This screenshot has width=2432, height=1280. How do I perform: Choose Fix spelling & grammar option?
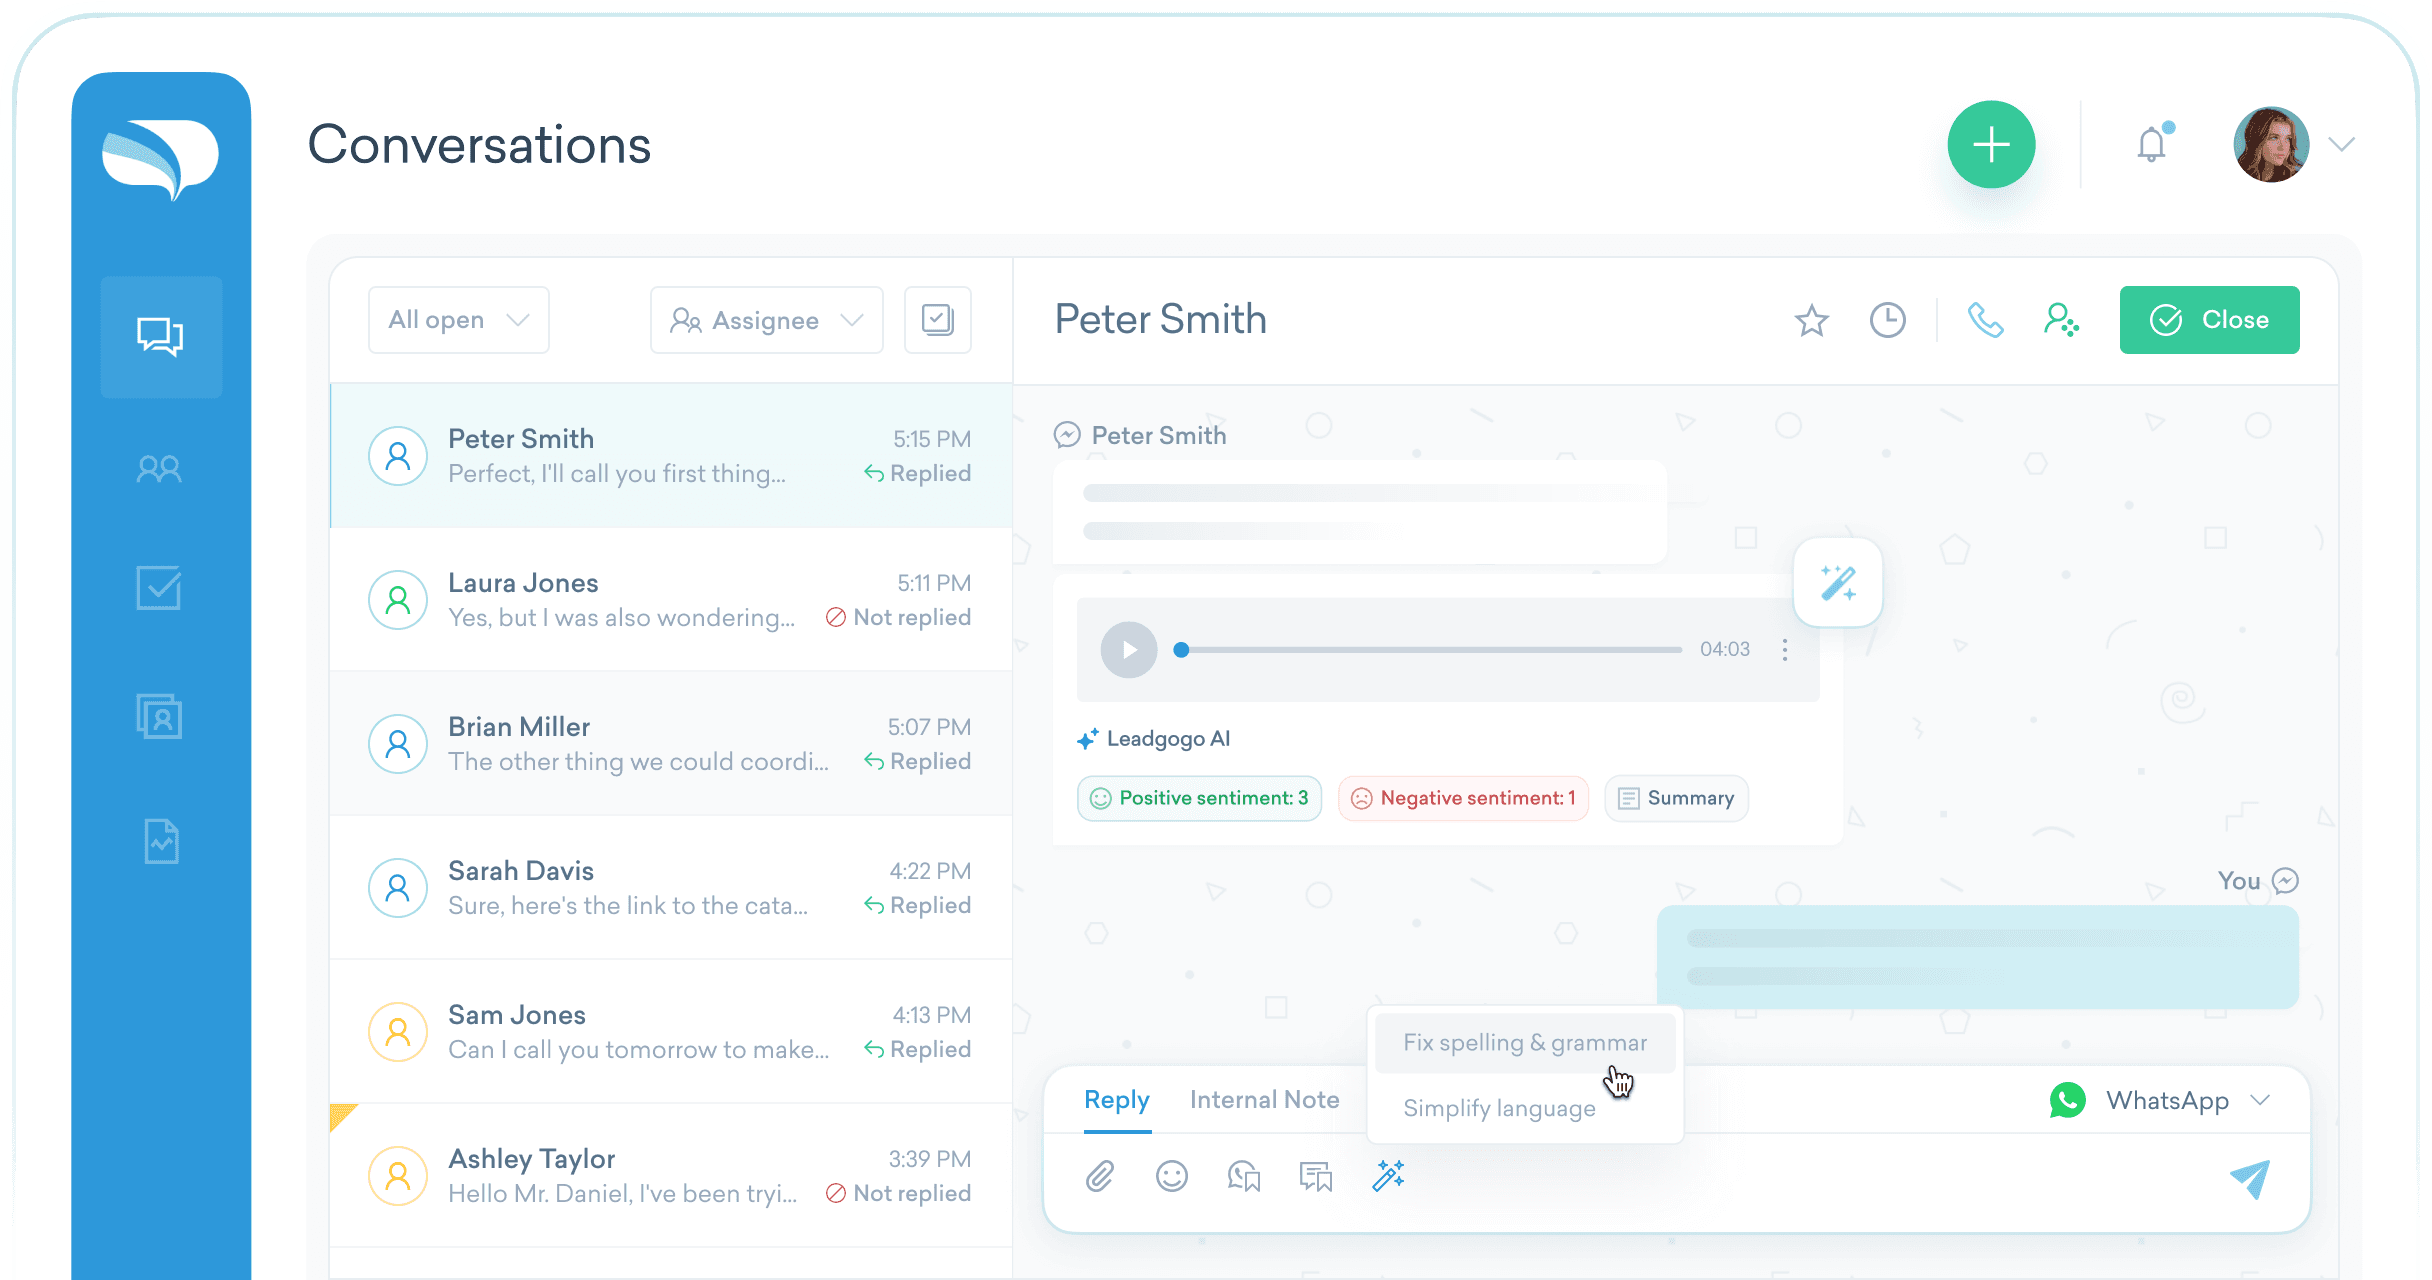(1524, 1043)
